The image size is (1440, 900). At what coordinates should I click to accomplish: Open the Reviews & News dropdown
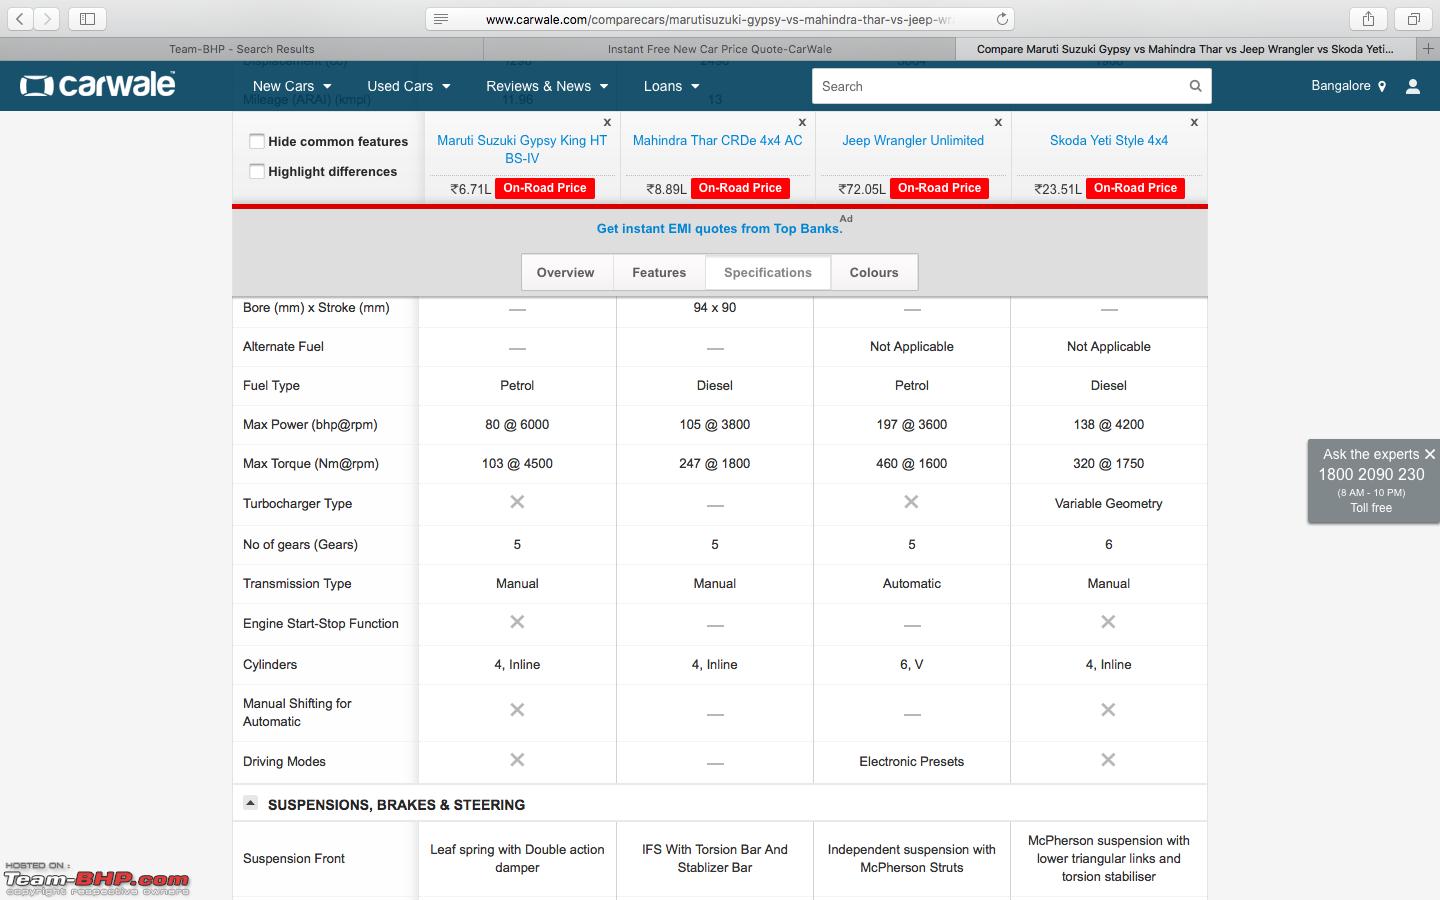point(547,86)
